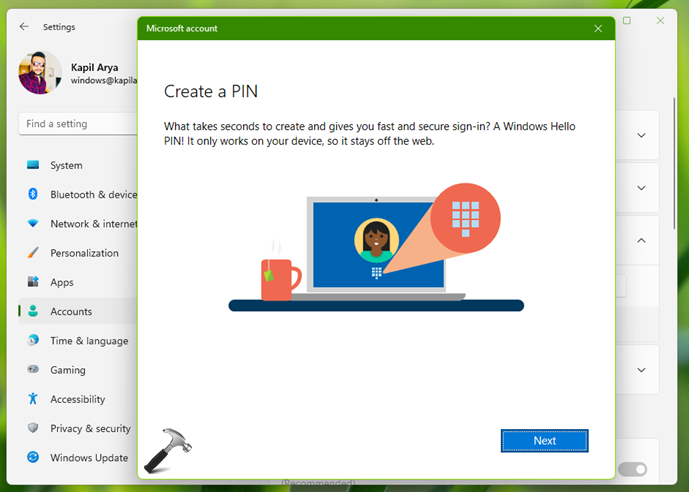Click the Time & language globe icon

33,341
